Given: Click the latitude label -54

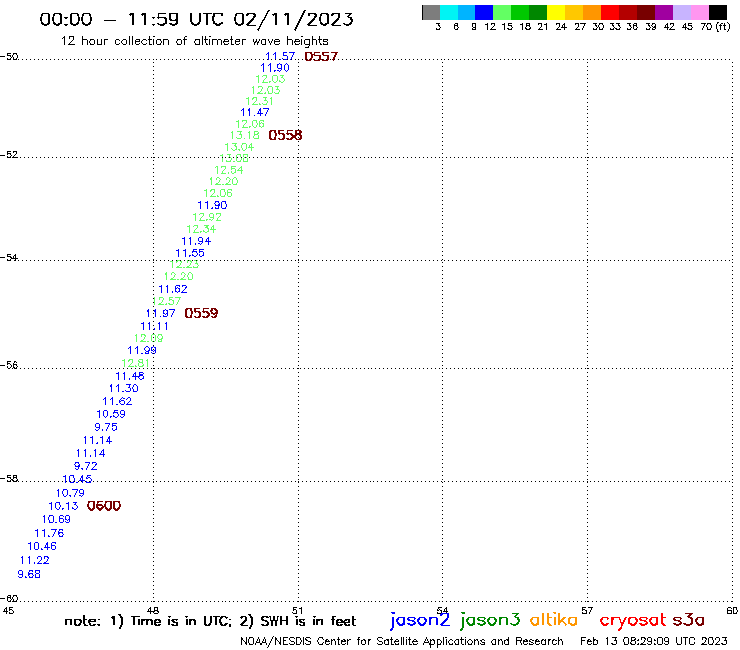Looking at the screenshot, I should click(9, 258).
